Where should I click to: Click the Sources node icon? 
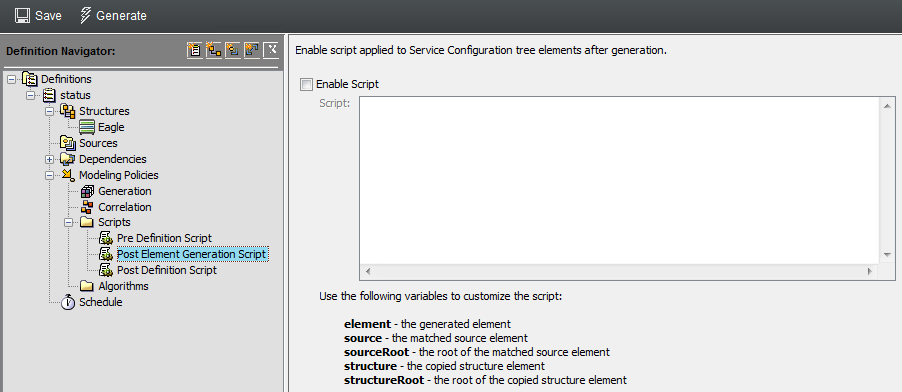[x=68, y=143]
